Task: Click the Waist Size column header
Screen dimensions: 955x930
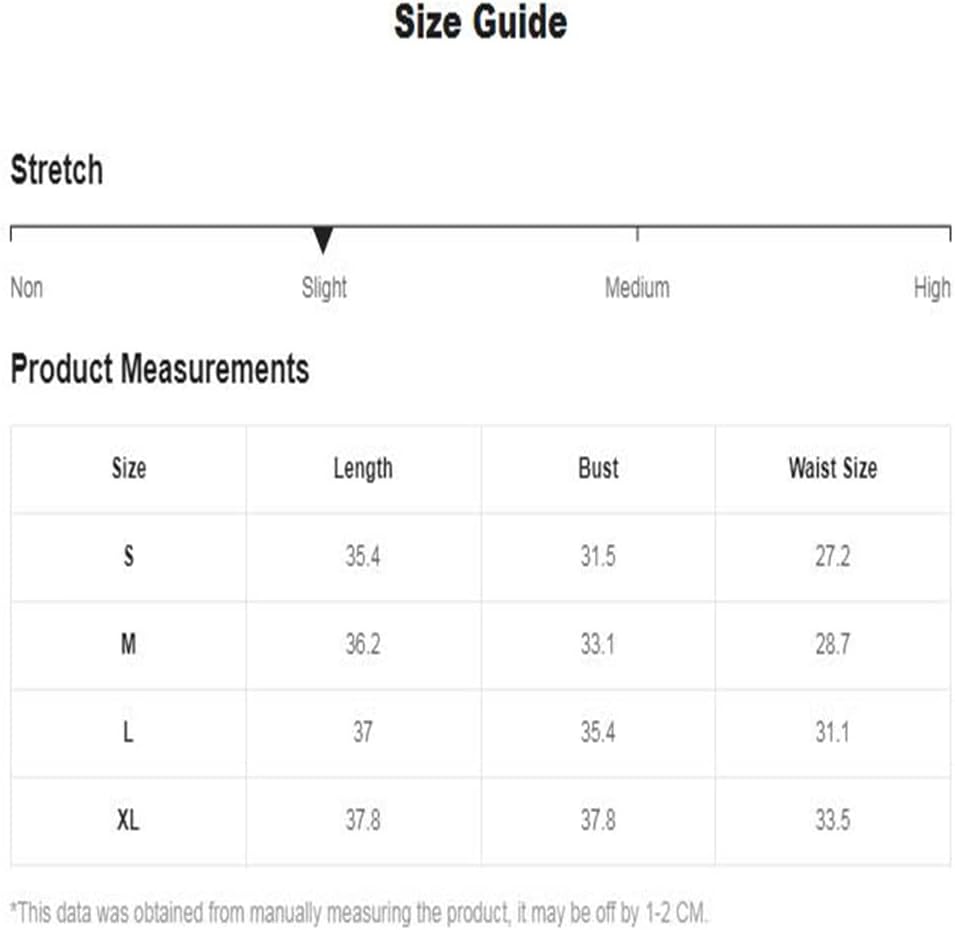Action: (833, 468)
